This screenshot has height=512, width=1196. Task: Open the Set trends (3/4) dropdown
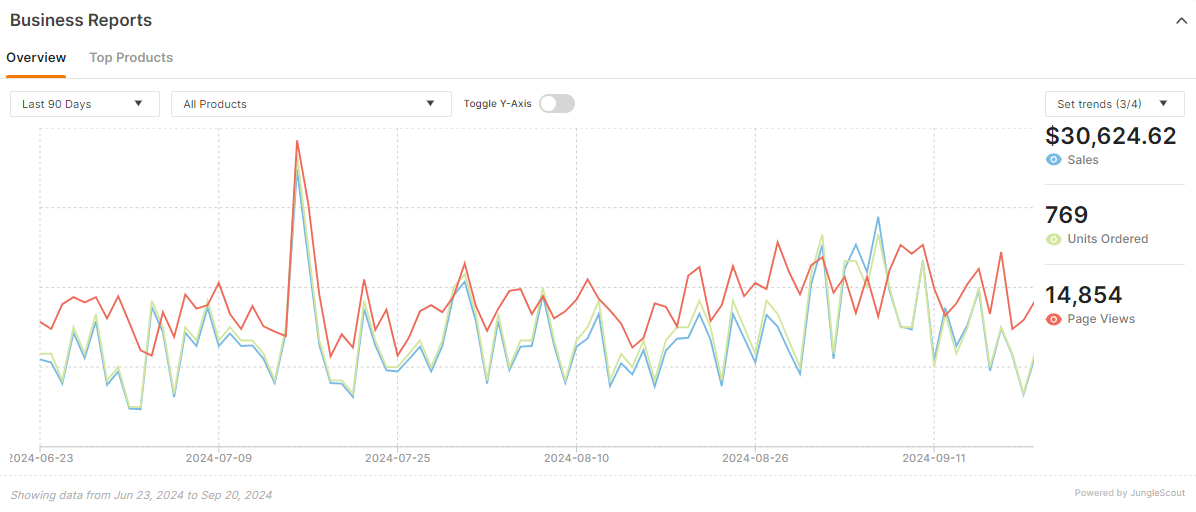coord(1114,104)
